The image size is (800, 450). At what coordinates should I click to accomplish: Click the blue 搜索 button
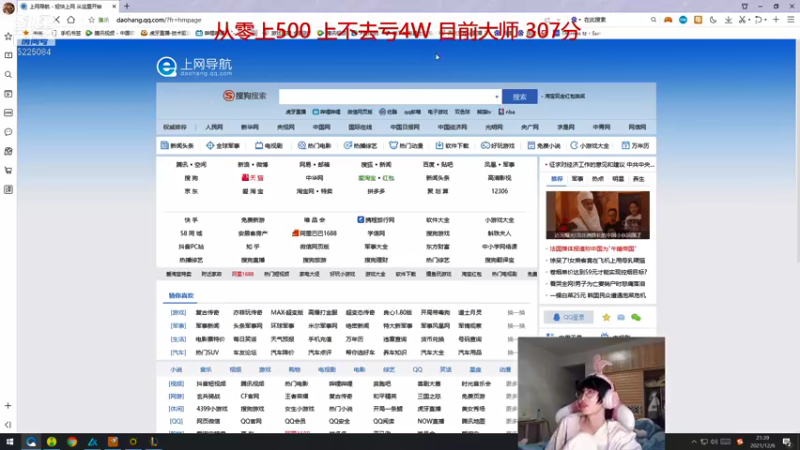(519, 96)
